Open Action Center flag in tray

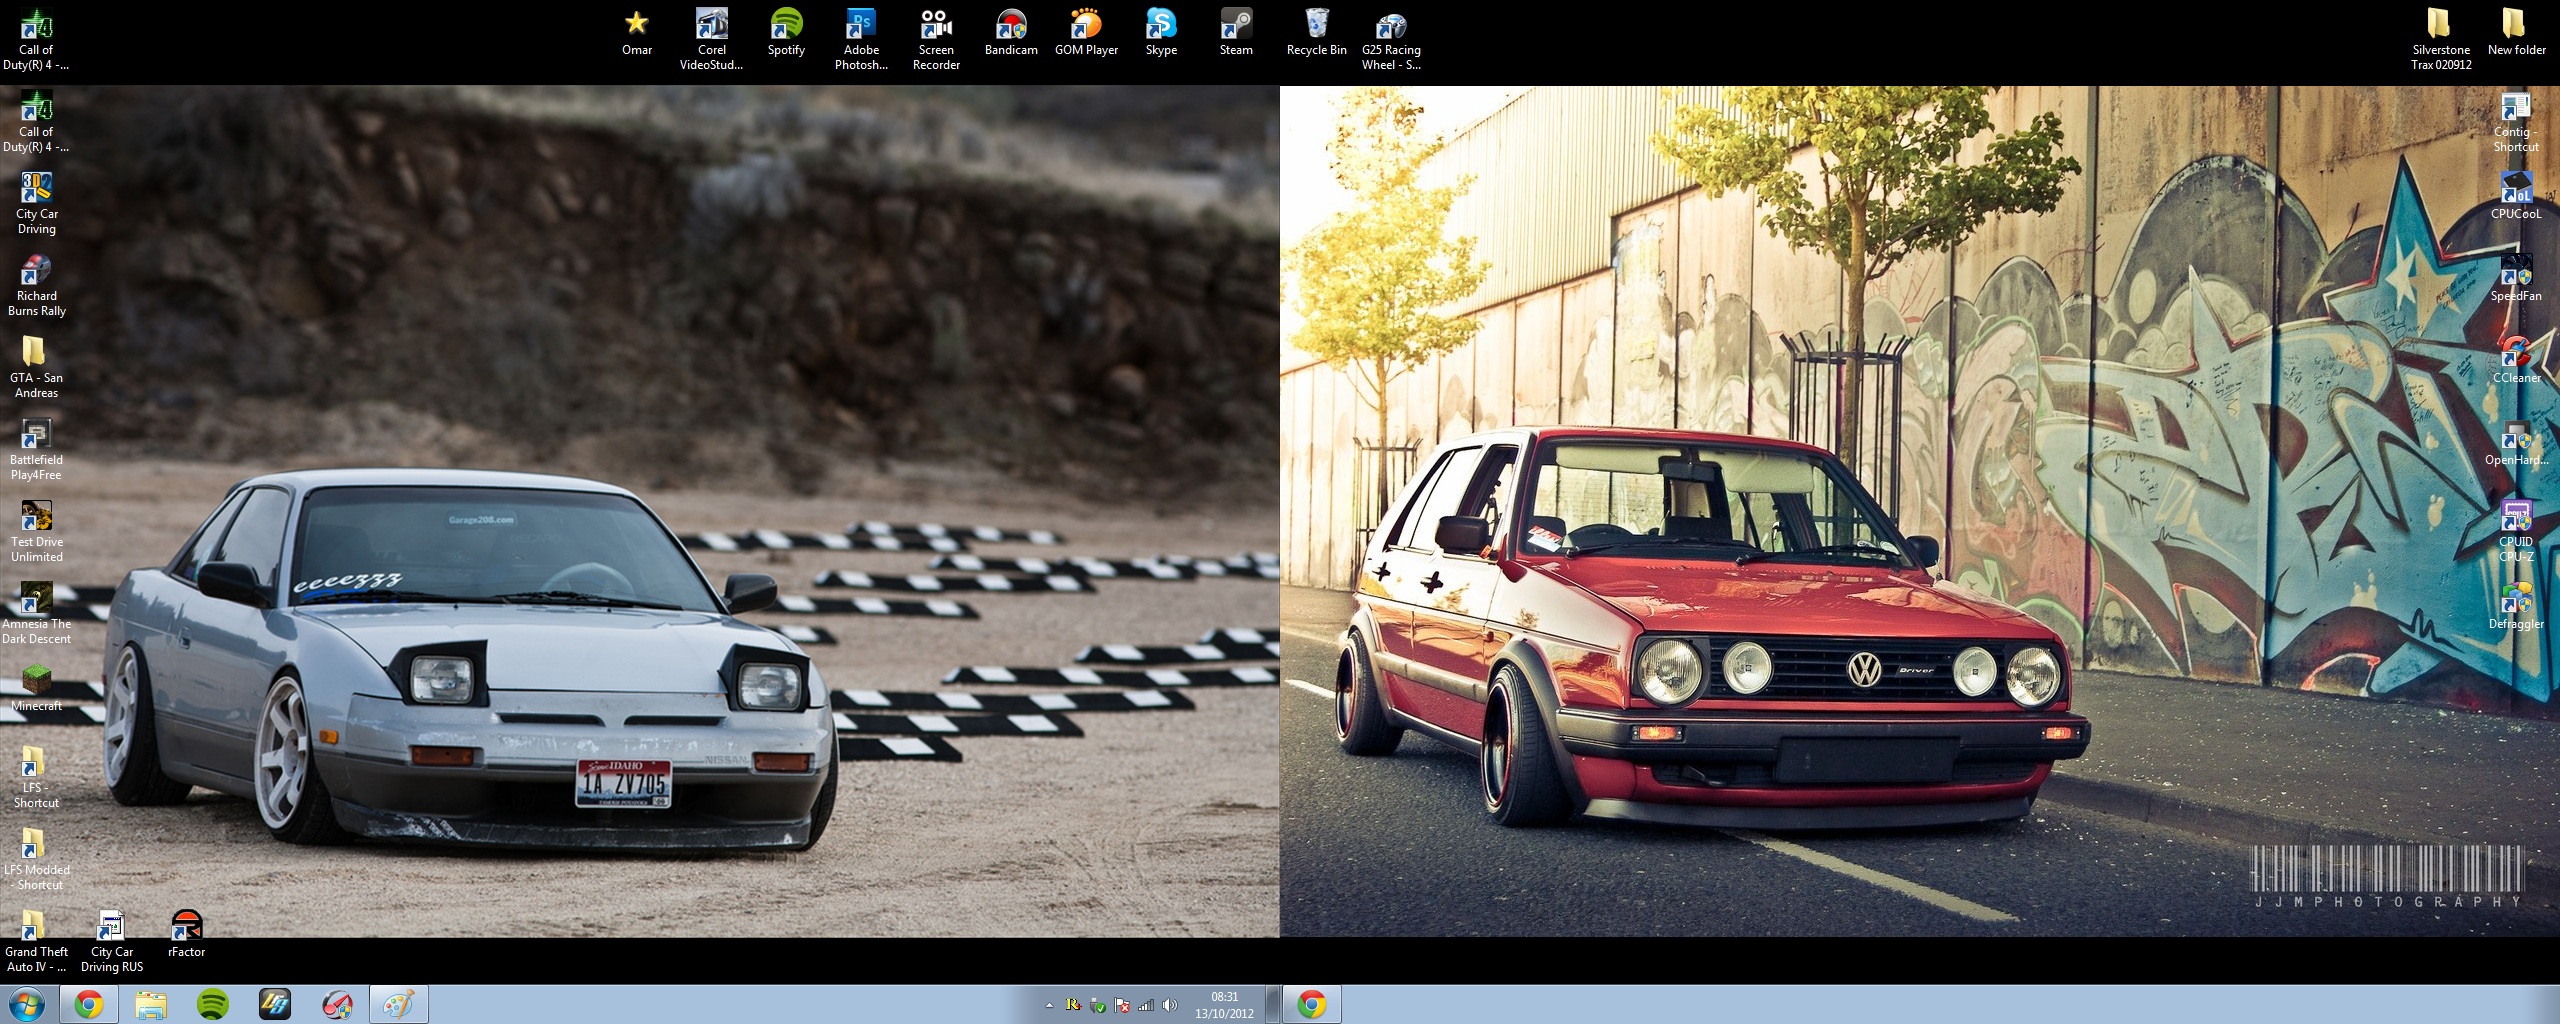[1122, 1005]
